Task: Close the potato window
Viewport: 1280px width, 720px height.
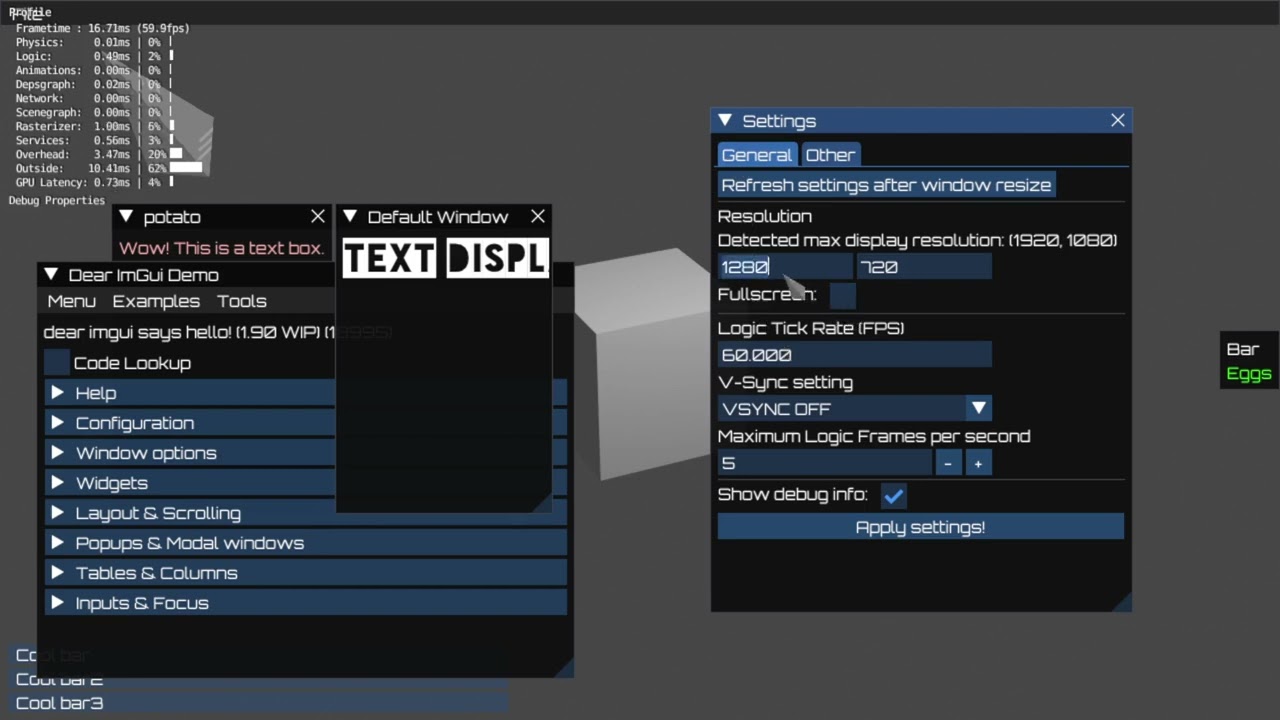Action: tap(318, 216)
